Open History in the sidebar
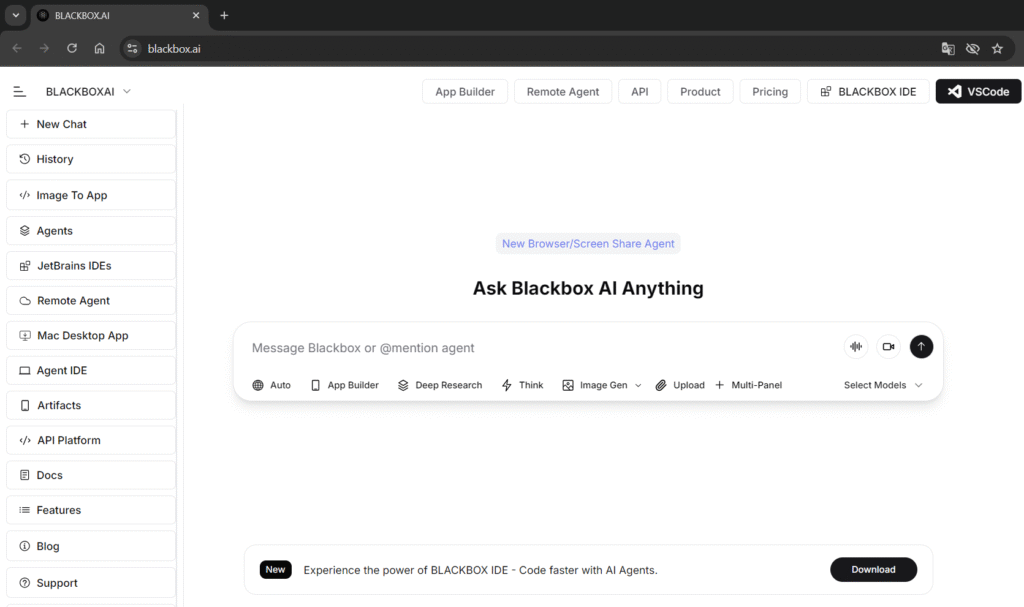1024x607 pixels. pos(91,159)
